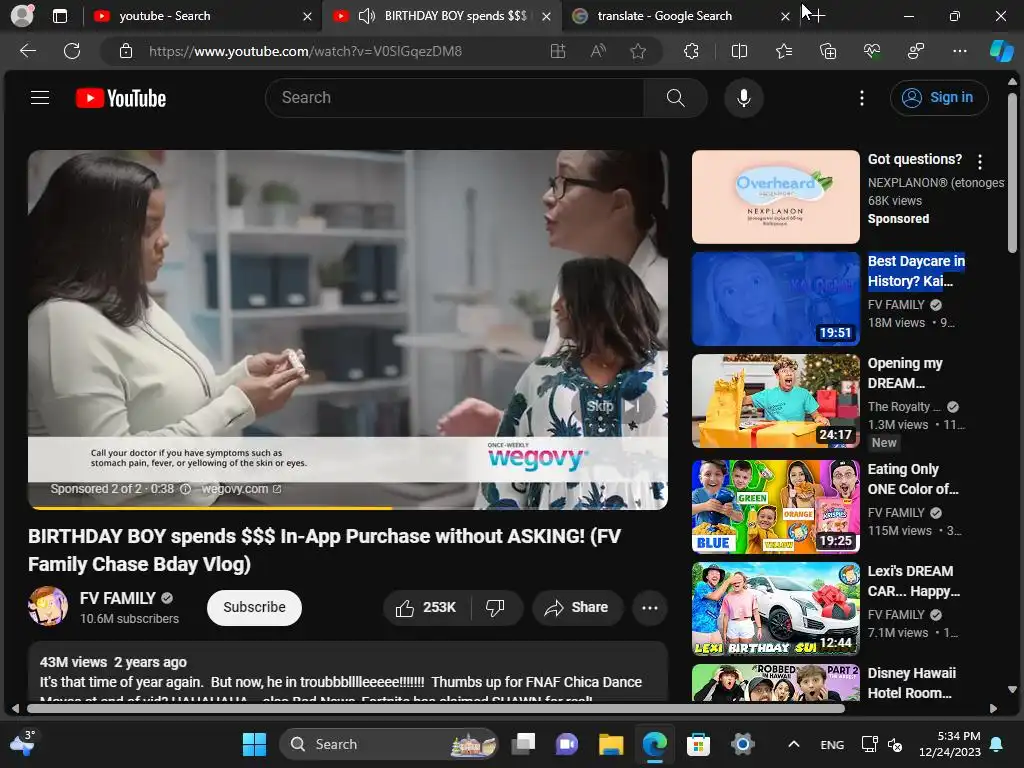Viewport: 1024px width, 768px height.
Task: Close the youtube - Search tab
Action: (307, 16)
